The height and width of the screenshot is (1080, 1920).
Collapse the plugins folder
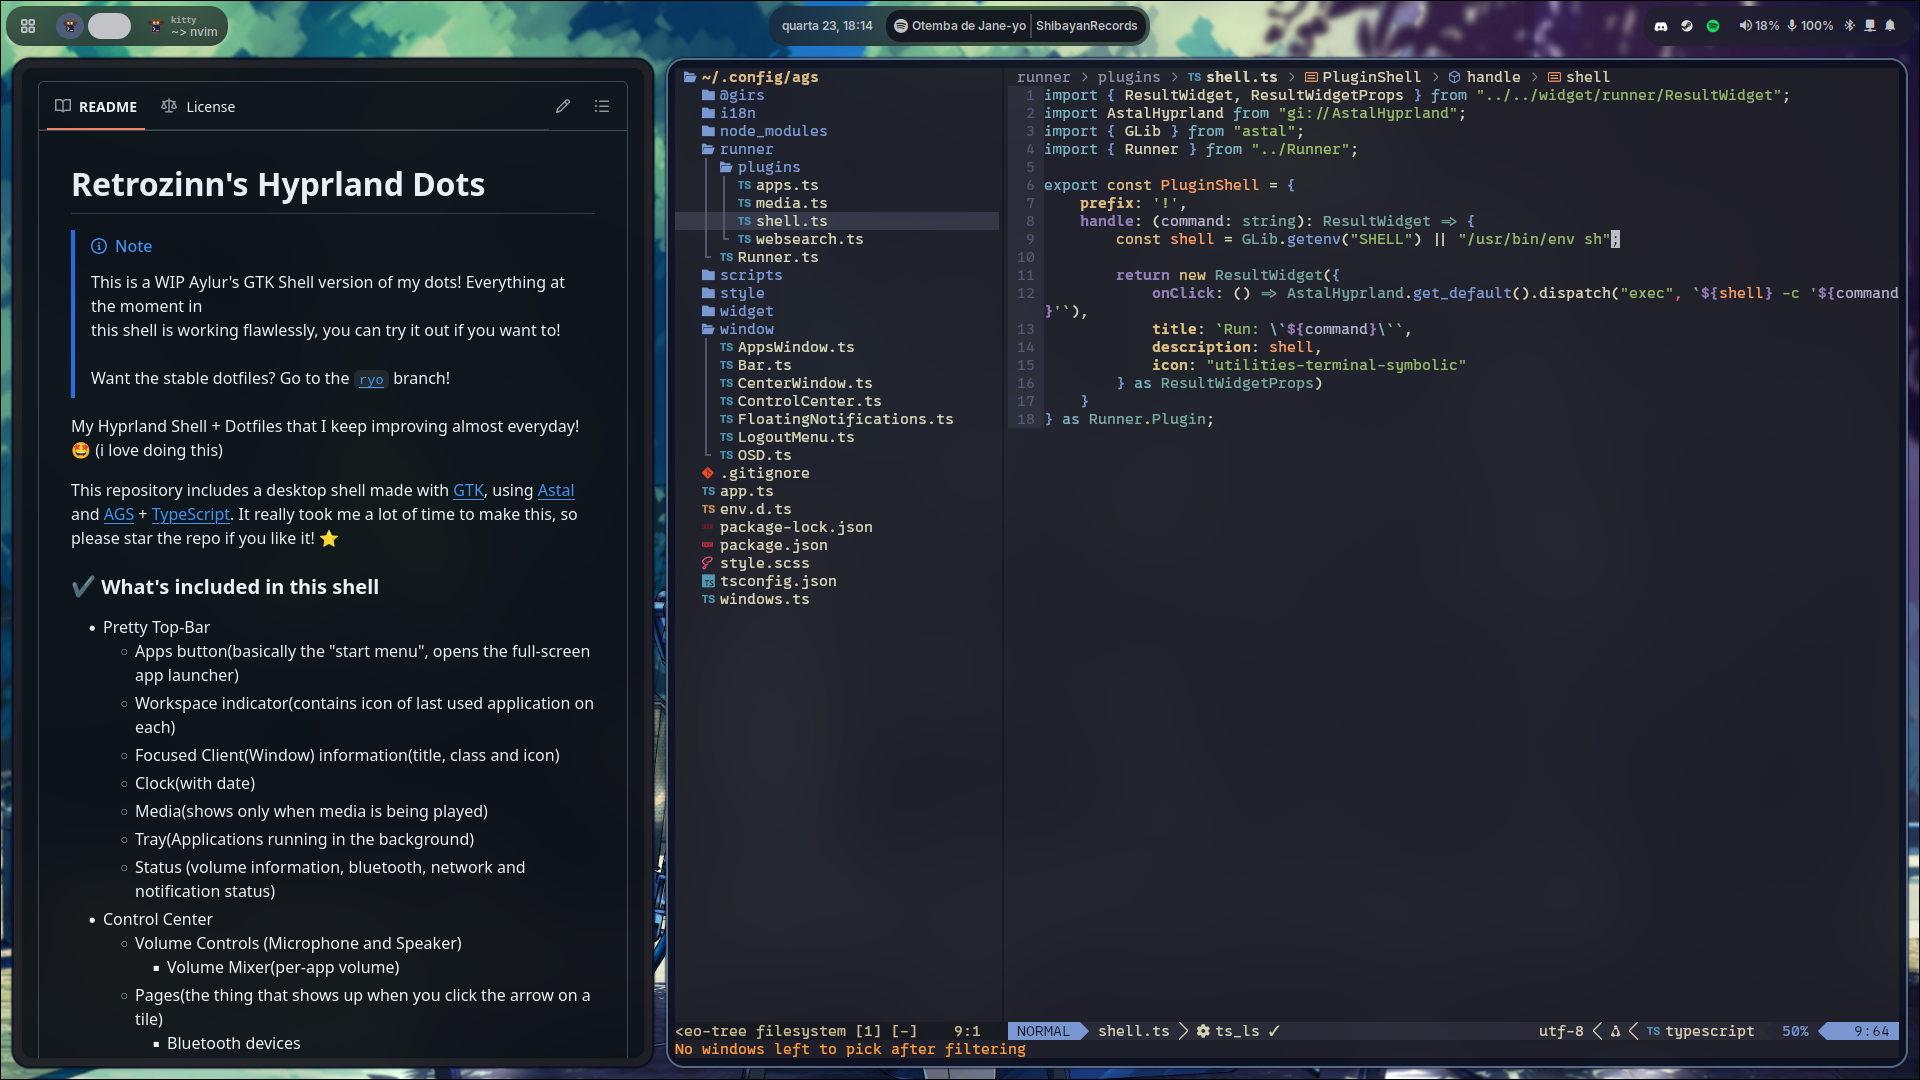pos(760,167)
